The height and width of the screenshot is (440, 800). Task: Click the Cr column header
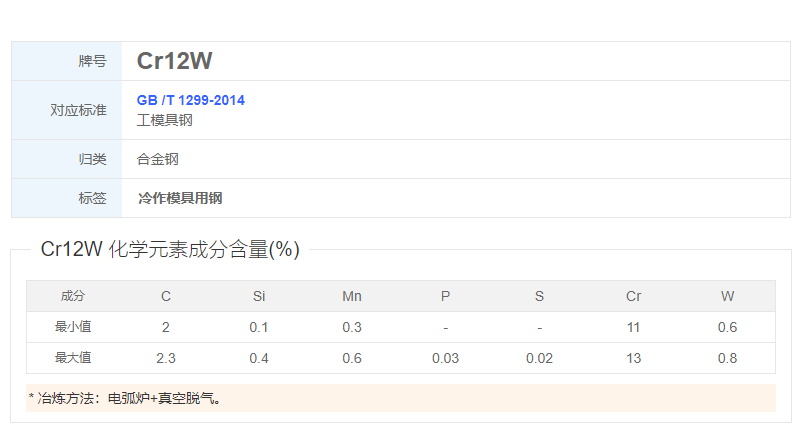tap(633, 296)
